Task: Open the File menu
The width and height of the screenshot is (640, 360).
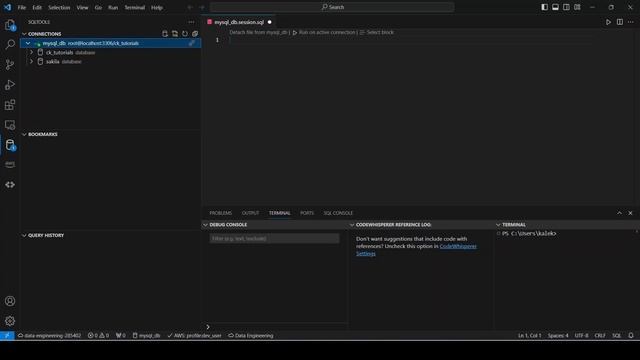Action: [22, 7]
